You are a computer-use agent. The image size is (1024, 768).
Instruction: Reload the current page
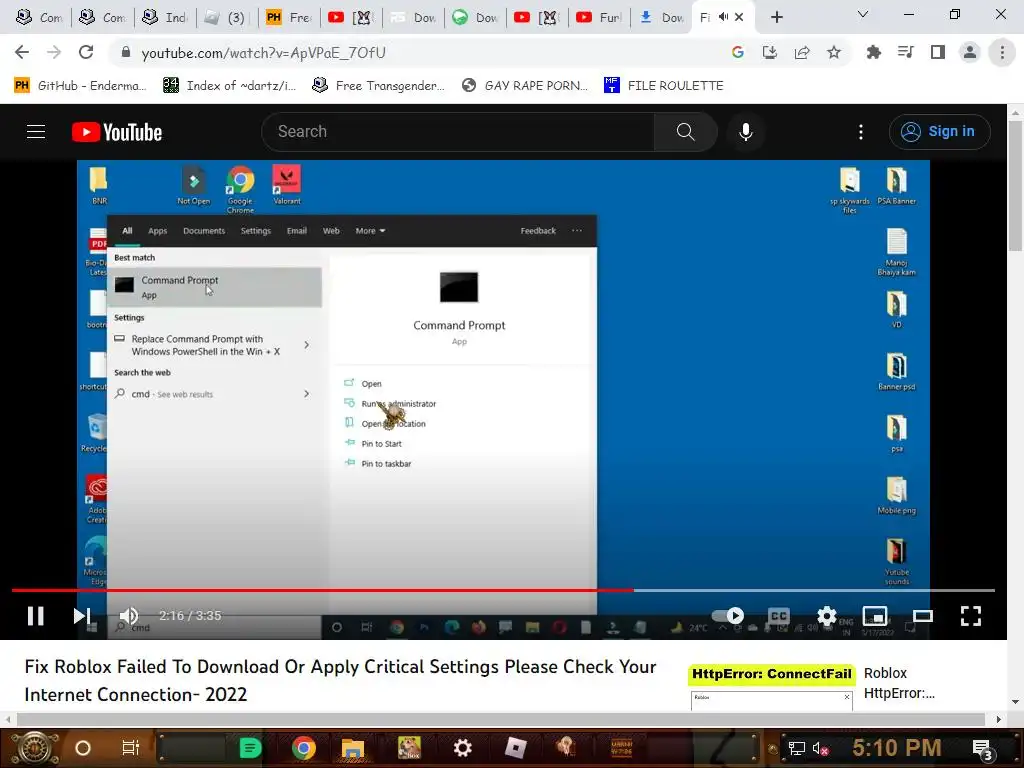click(x=86, y=52)
